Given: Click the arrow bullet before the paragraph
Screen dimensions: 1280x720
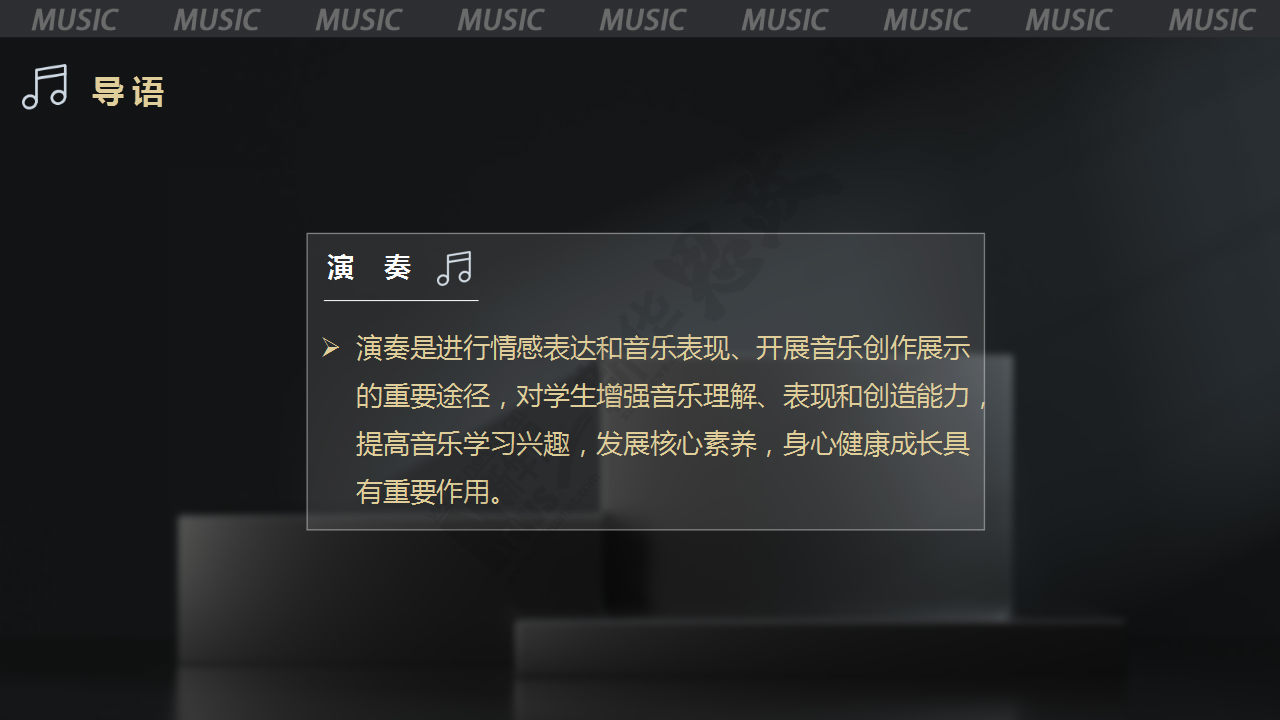Looking at the screenshot, I should pyautogui.click(x=331, y=348).
